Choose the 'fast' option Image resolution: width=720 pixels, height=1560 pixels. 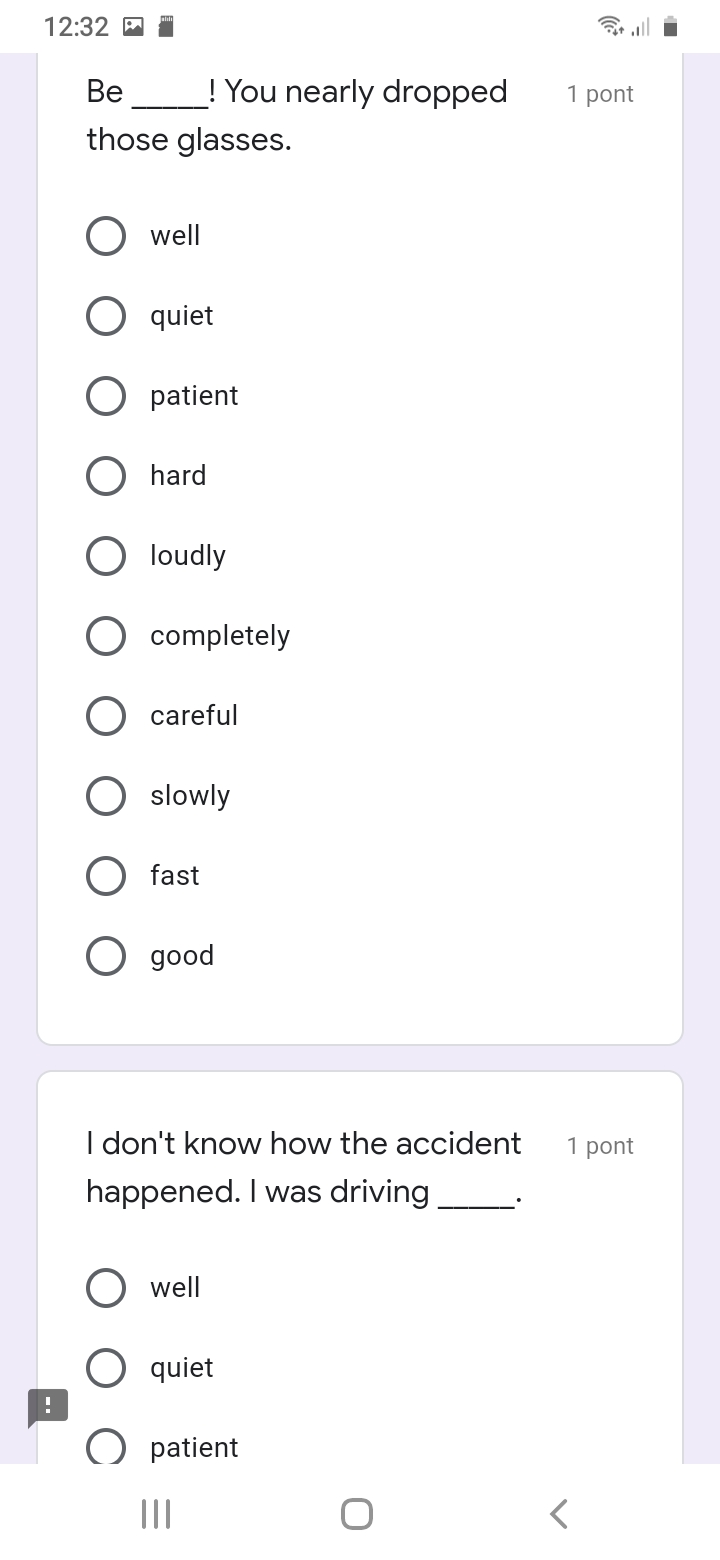[x=106, y=876]
